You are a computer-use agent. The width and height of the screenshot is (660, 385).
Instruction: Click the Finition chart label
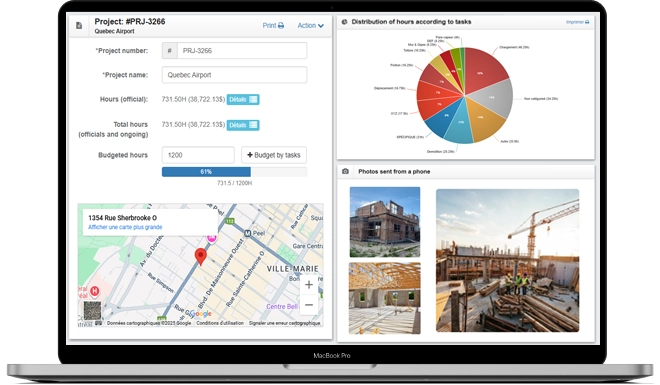pos(402,65)
